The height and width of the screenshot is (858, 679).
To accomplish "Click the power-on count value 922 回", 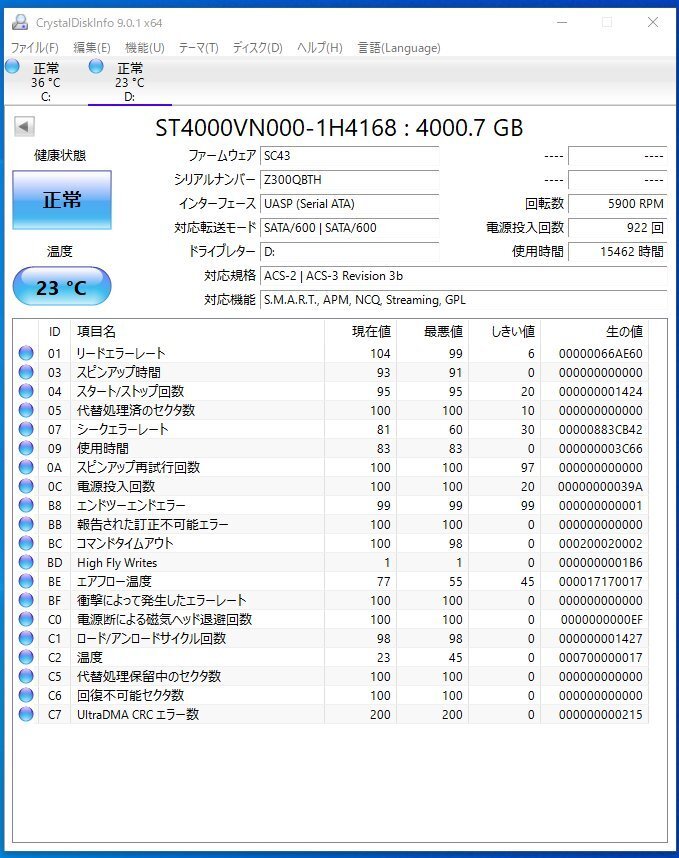I will click(x=618, y=228).
